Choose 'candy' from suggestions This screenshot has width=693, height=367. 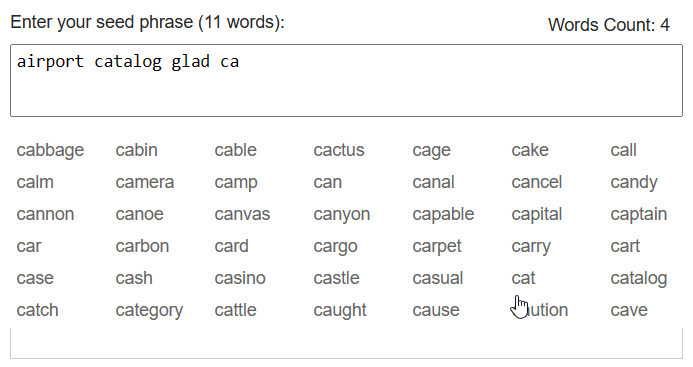click(634, 182)
